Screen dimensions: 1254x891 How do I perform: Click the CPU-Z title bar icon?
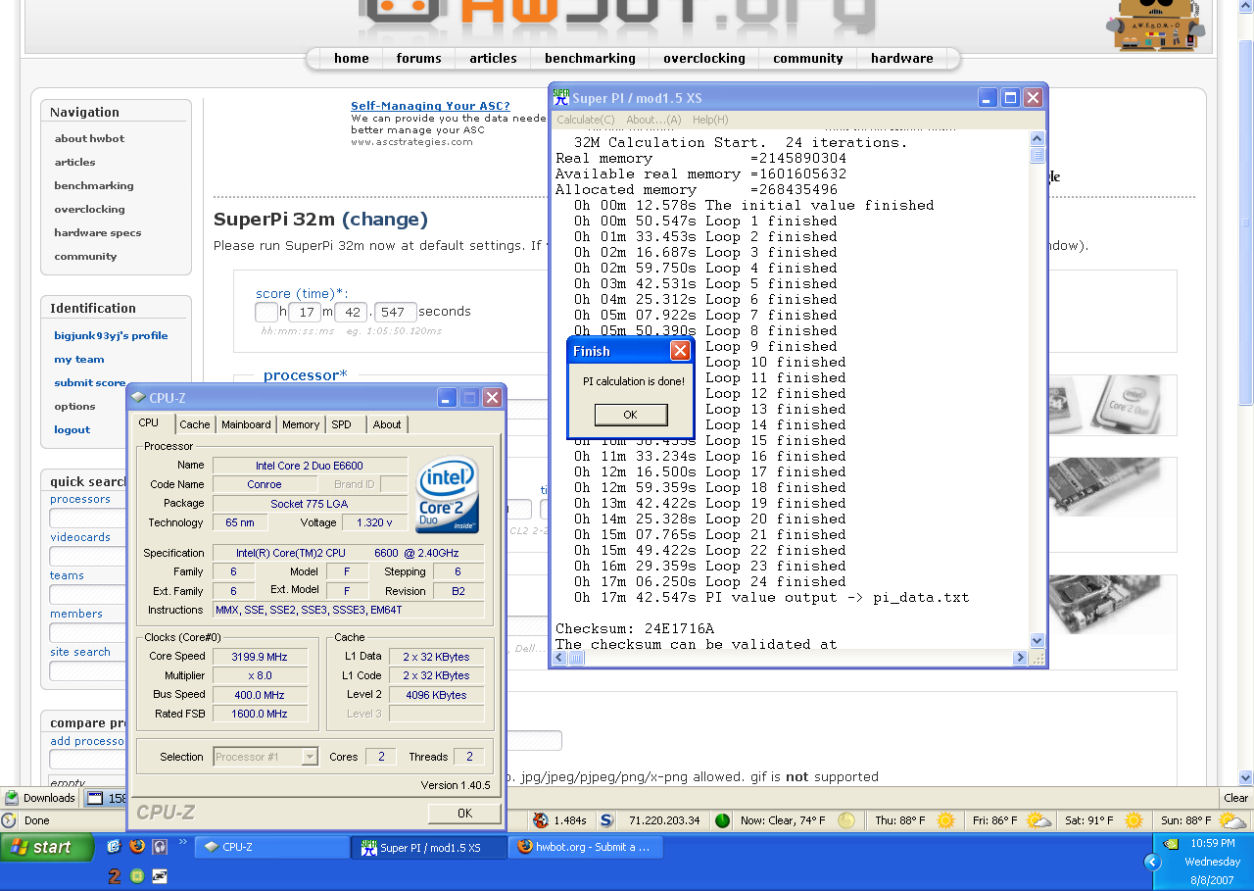(138, 398)
